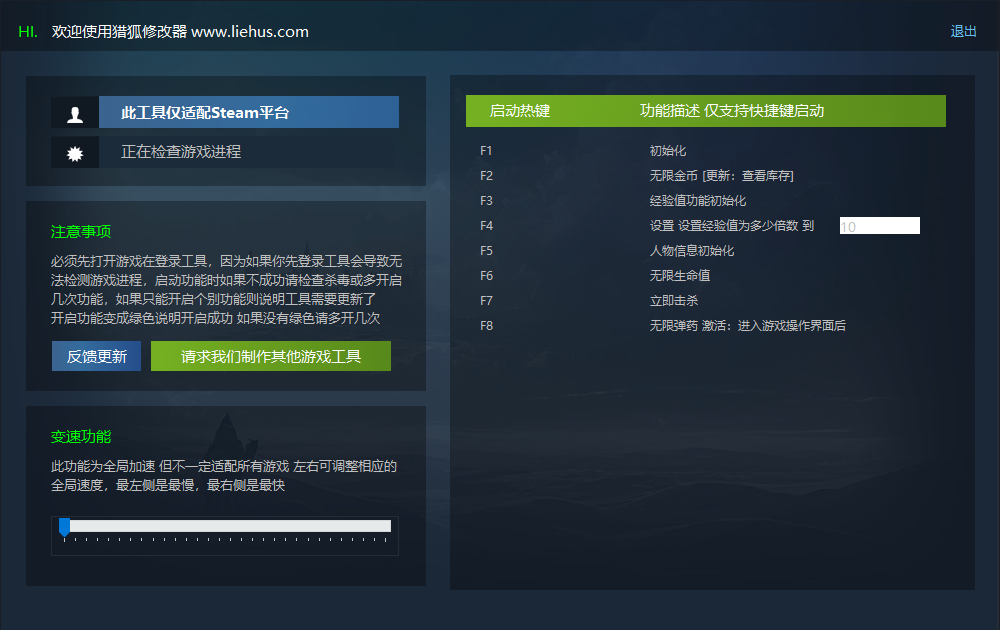Click the F2 hotkey label
This screenshot has height=630, width=1000.
pyautogui.click(x=486, y=176)
